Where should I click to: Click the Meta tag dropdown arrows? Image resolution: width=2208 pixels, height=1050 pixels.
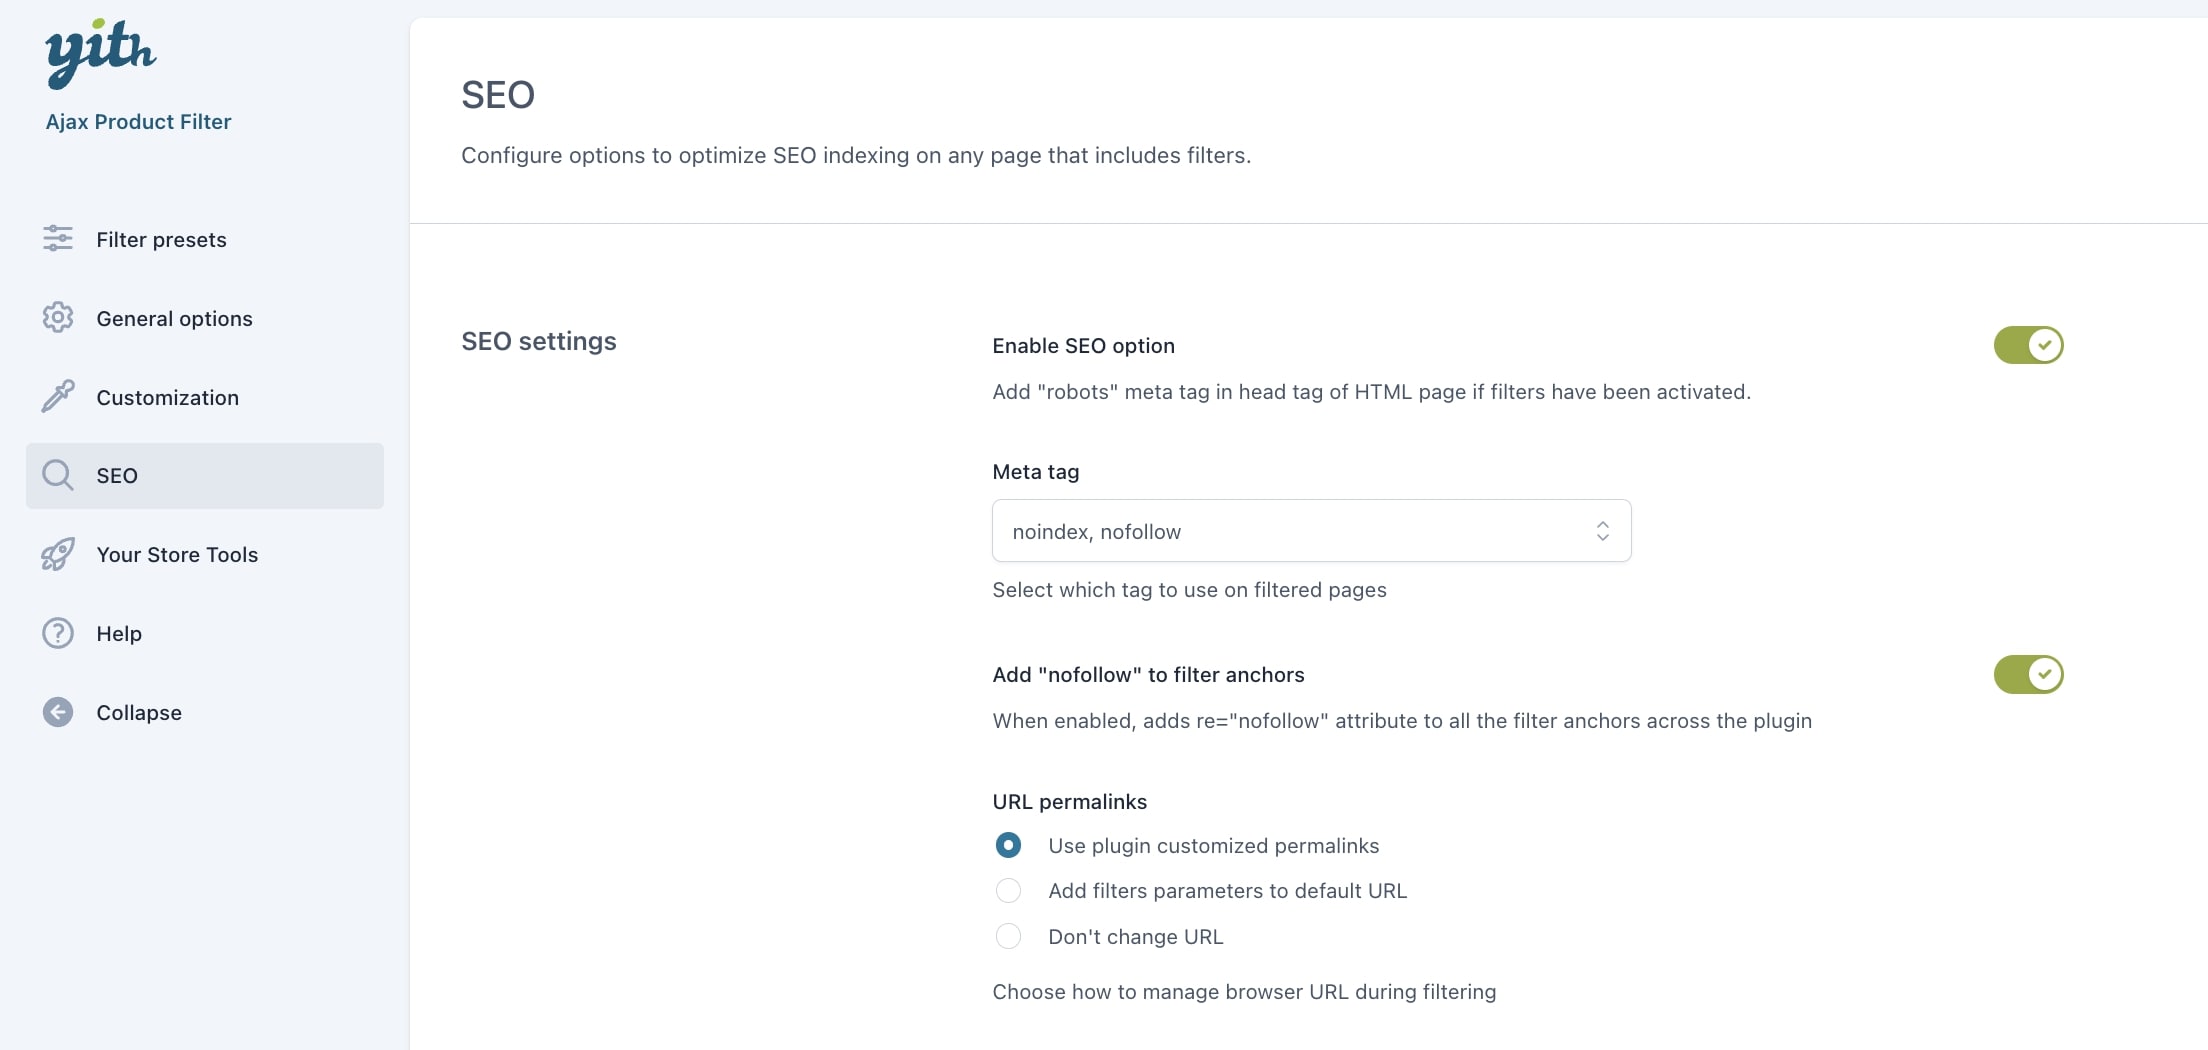[1602, 531]
